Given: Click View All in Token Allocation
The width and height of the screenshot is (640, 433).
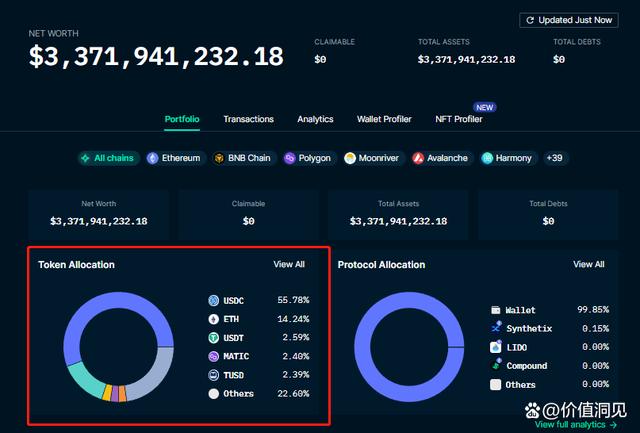Looking at the screenshot, I should pyautogui.click(x=289, y=264).
